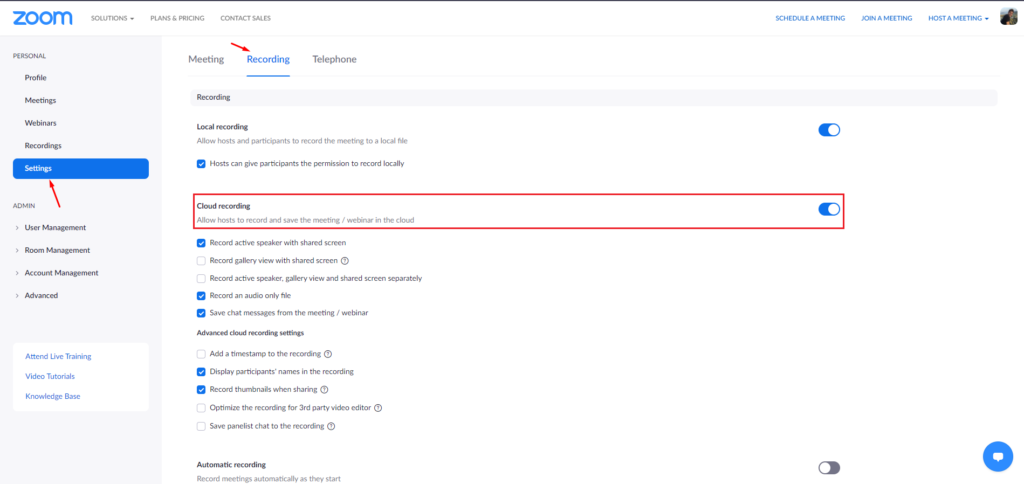Viewport: 1024px width, 484px height.
Task: Click help icon beside 3rd party editor option
Action: point(379,408)
